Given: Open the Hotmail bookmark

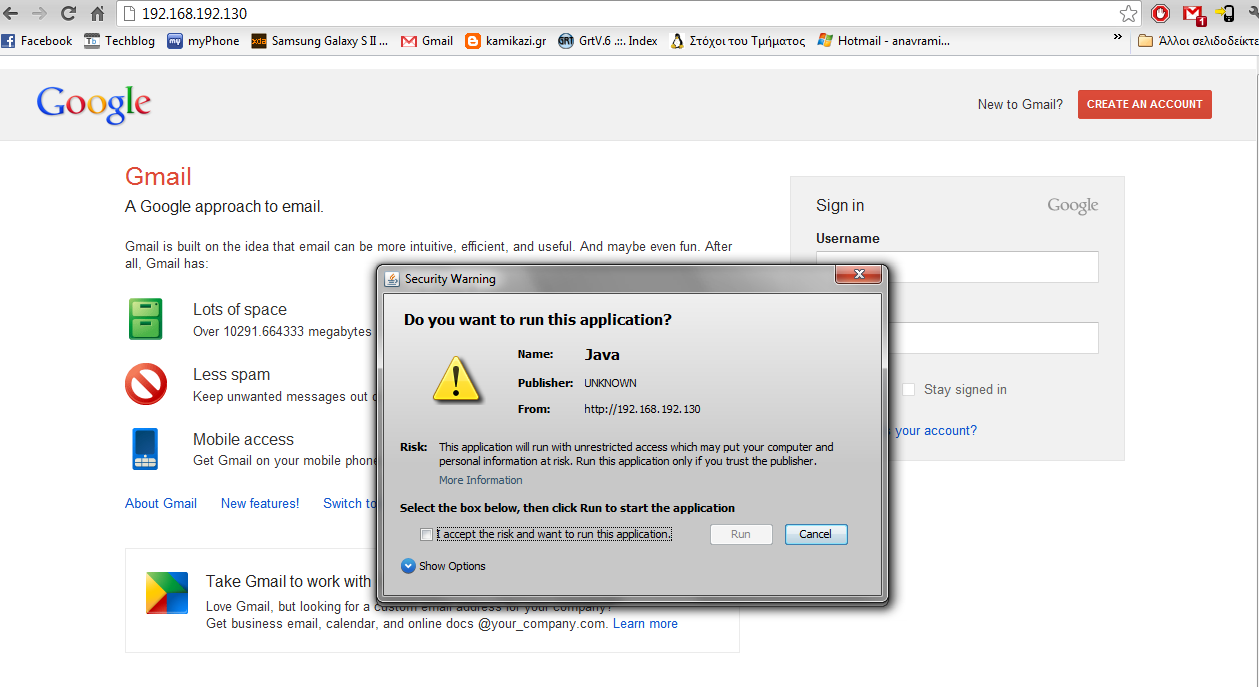Looking at the screenshot, I should pos(884,41).
